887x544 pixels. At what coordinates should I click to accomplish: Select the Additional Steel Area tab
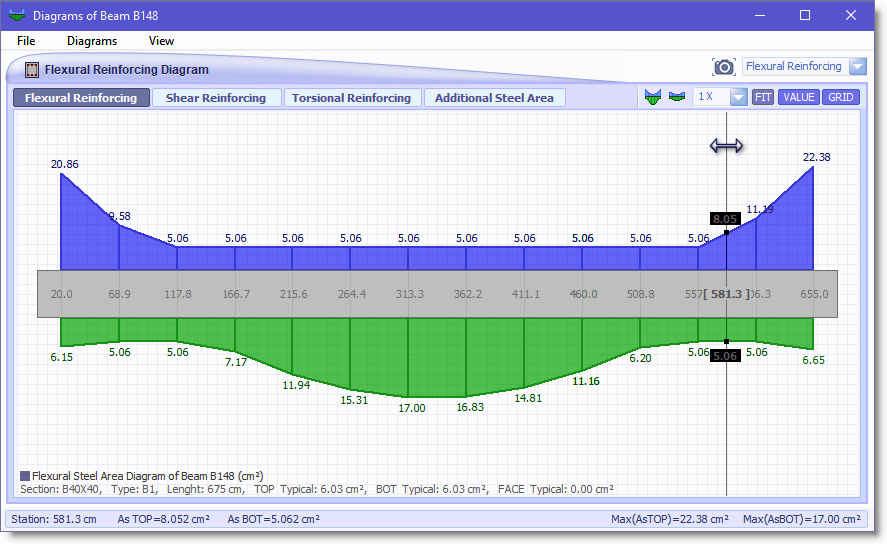(494, 98)
